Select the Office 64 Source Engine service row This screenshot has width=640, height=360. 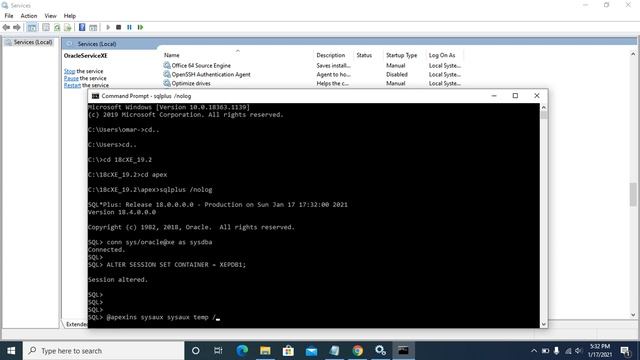click(x=313, y=65)
